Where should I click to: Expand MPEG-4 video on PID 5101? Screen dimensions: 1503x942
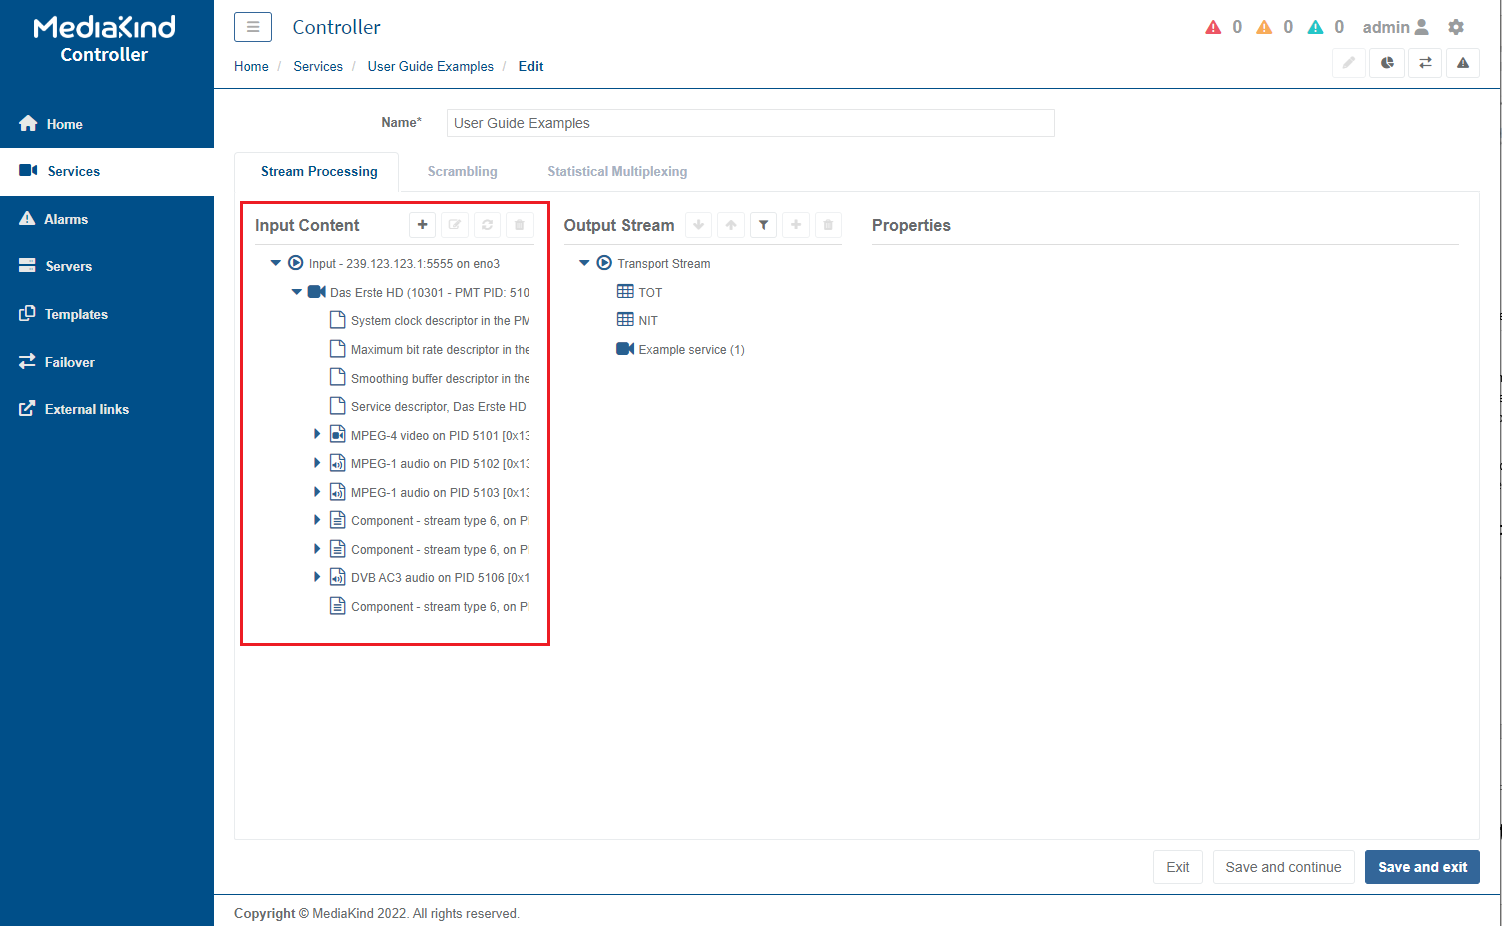click(317, 435)
